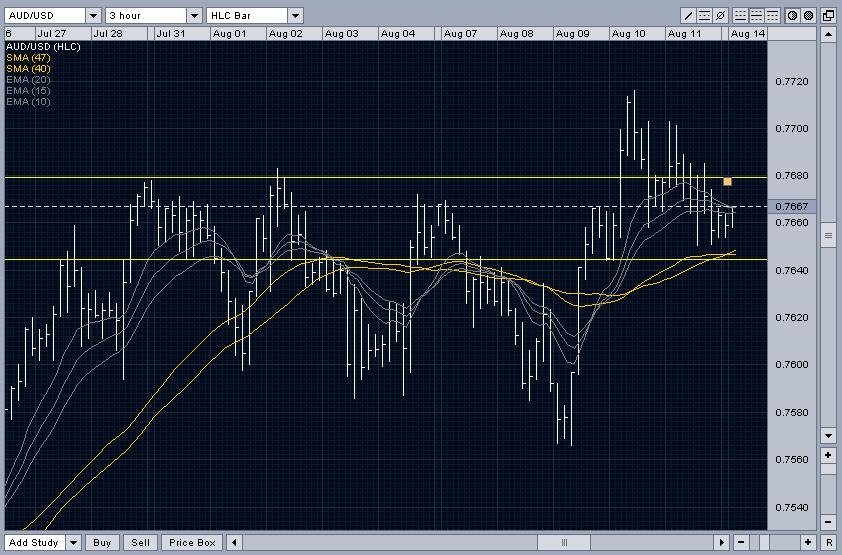This screenshot has width=842, height=555.
Task: Expand the Add Study dropdown arrow
Action: [x=74, y=543]
